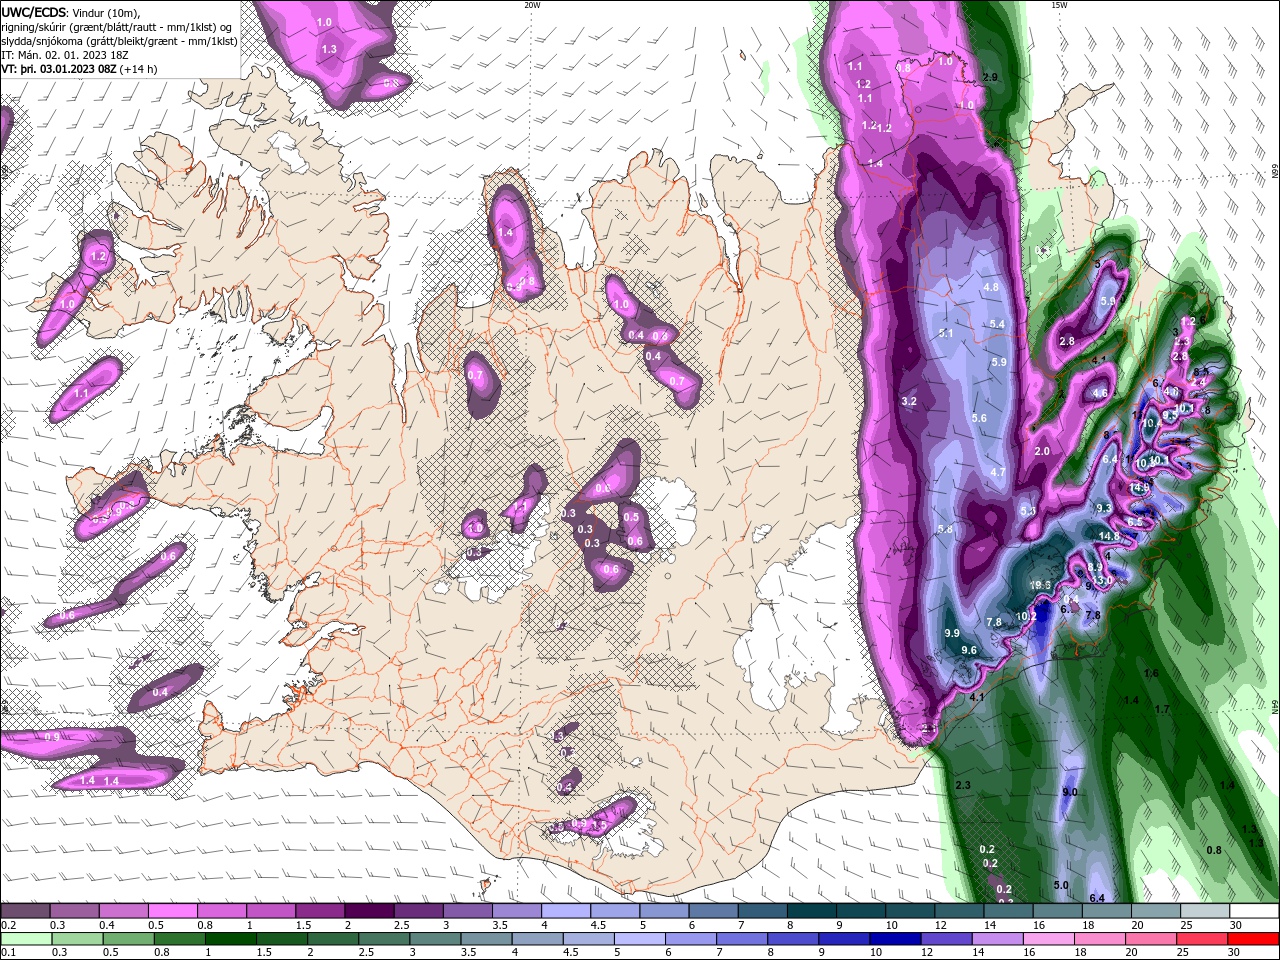Select the '4.8' snowfall value

992,287
